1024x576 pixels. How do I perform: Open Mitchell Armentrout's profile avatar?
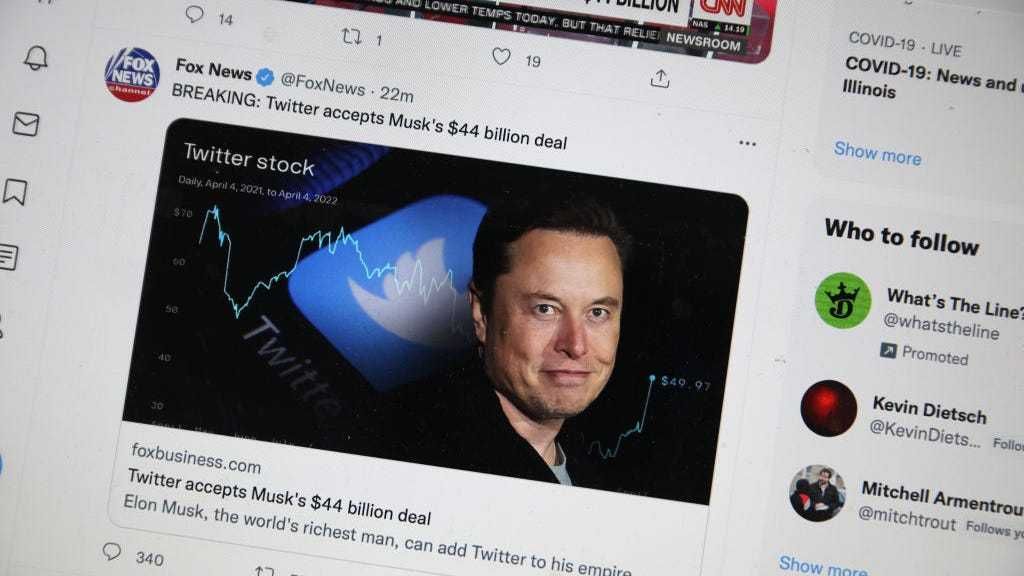[x=818, y=493]
